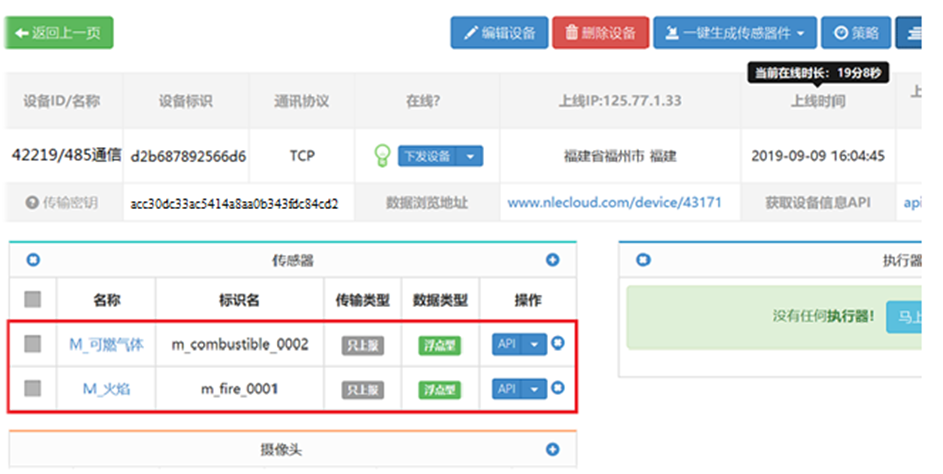This screenshot has width=943, height=474.
Task: Click the red 删除设备 button
Action: tap(601, 32)
